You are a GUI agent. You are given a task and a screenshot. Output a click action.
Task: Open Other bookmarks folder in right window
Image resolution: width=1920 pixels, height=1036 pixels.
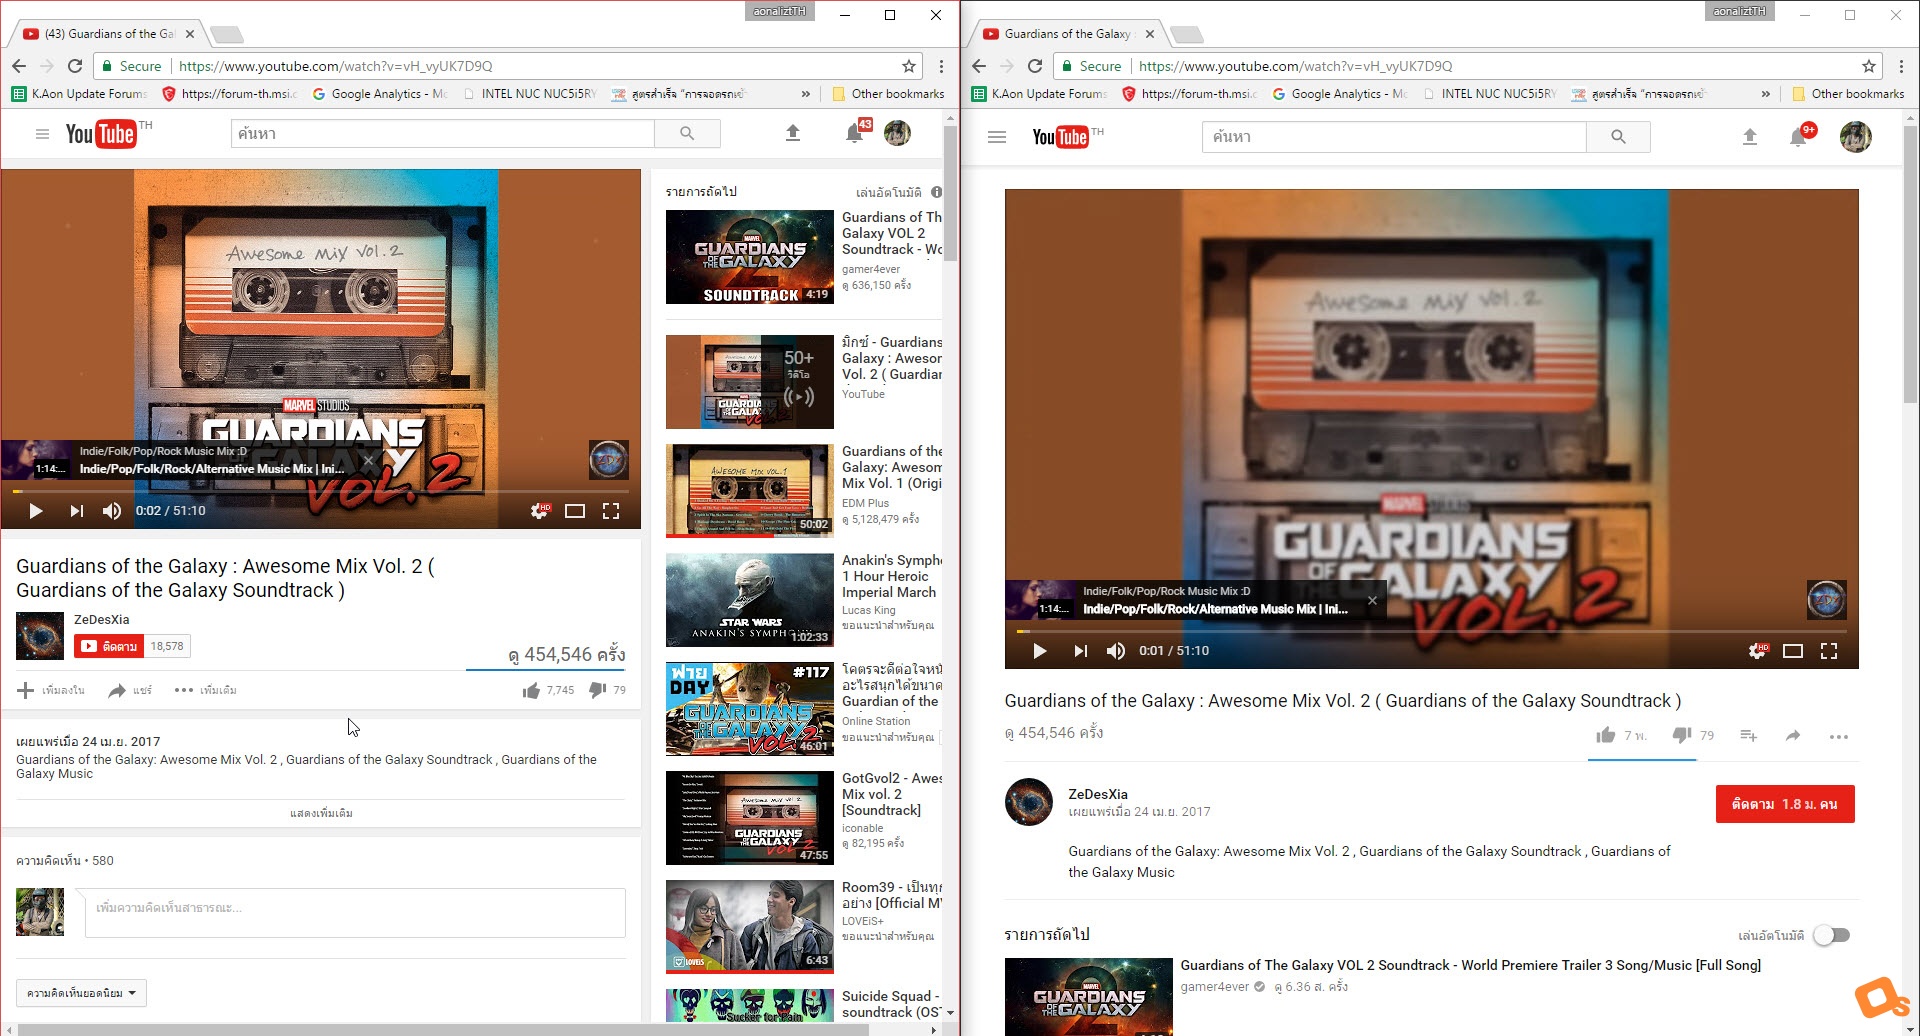[1848, 94]
